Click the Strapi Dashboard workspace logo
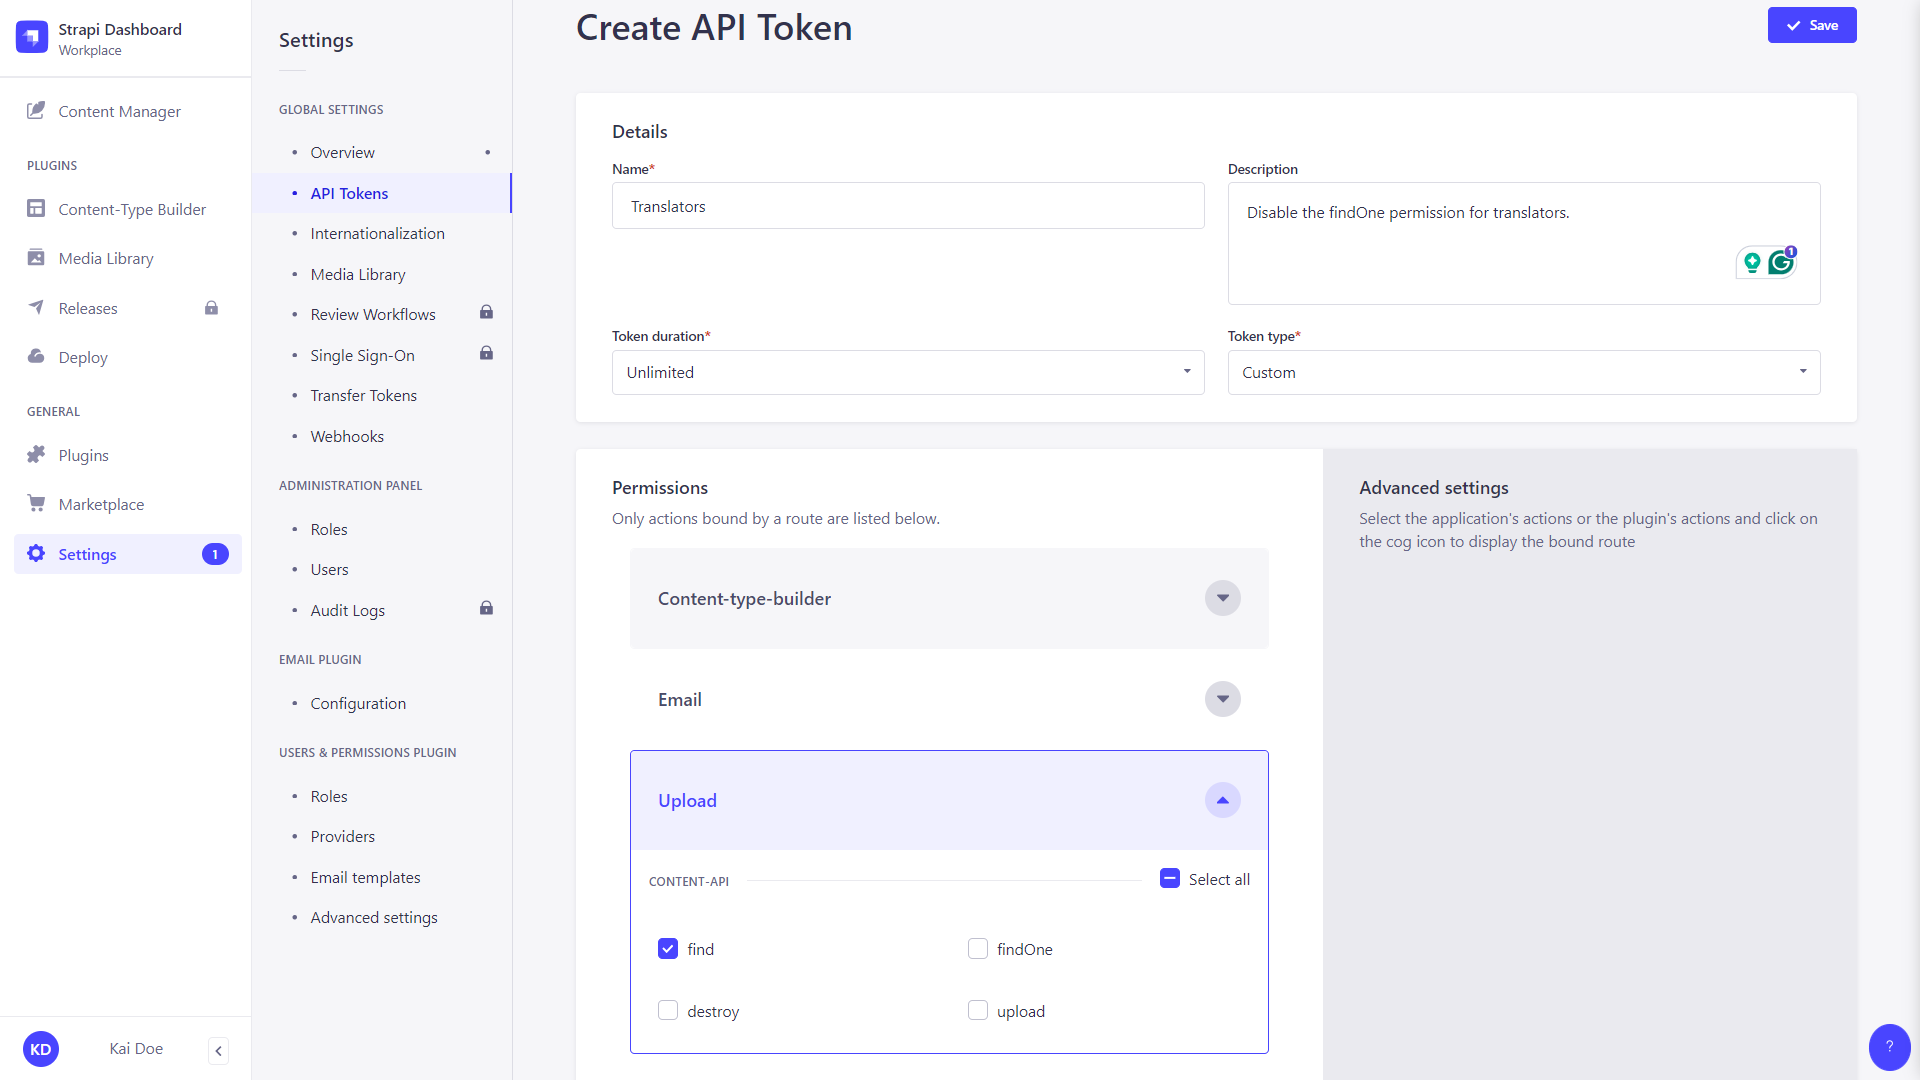 pyautogui.click(x=31, y=36)
